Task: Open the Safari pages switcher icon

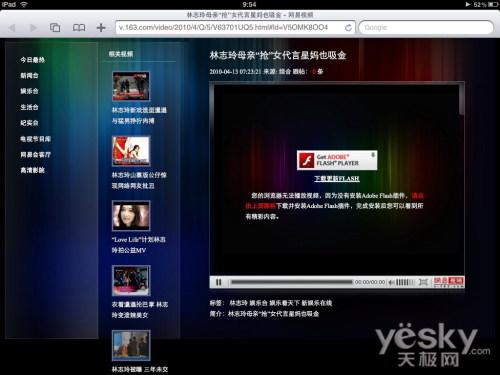Action: tap(55, 27)
